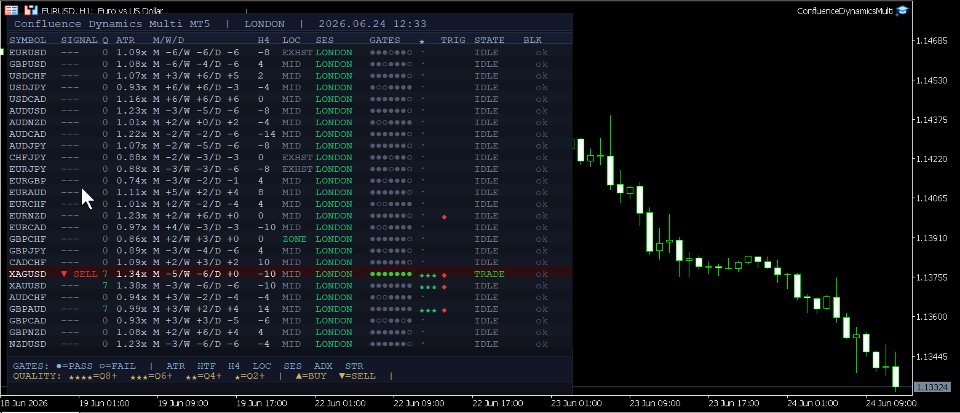
Task: Click the TRADE state in the XAGUSD row
Action: 489,274
